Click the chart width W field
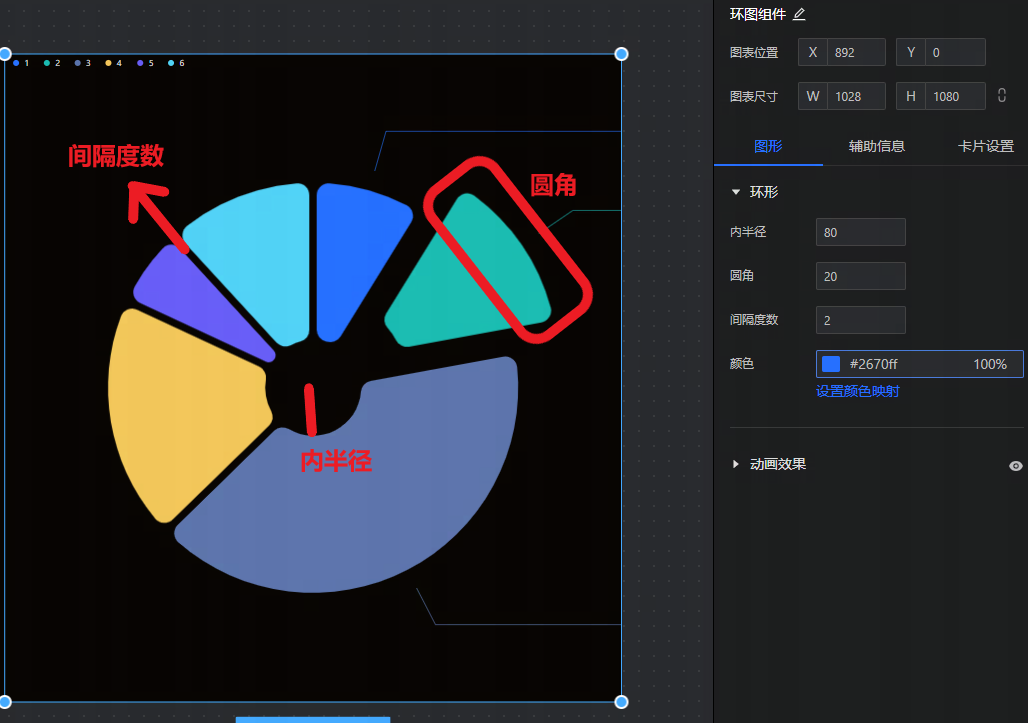 pos(855,96)
